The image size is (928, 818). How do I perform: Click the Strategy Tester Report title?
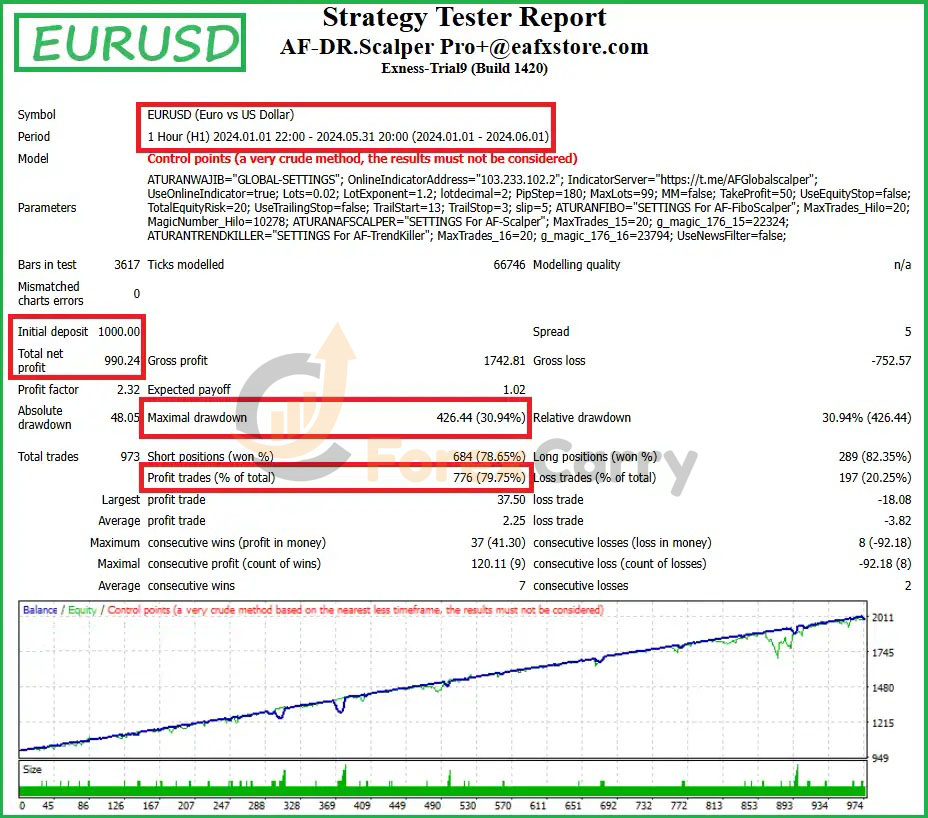(464, 18)
